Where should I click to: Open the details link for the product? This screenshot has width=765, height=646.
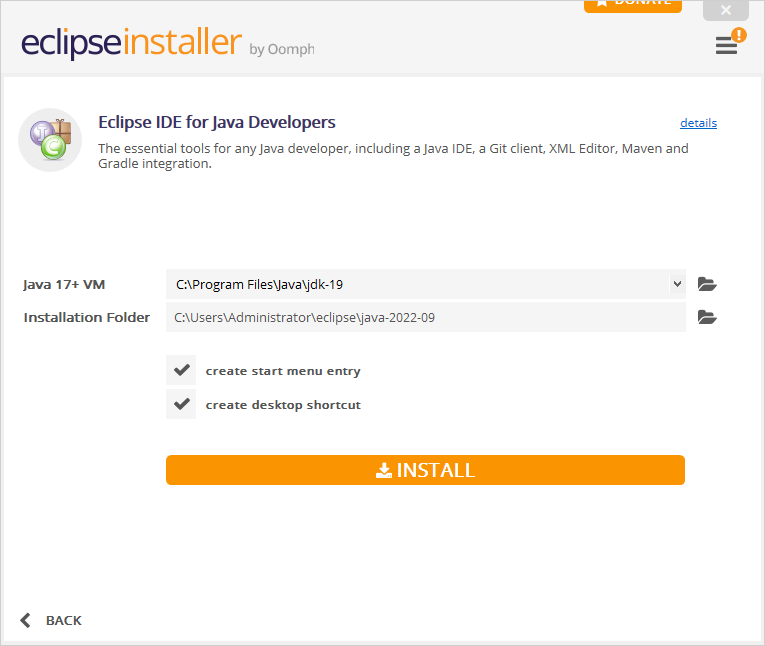pos(698,123)
